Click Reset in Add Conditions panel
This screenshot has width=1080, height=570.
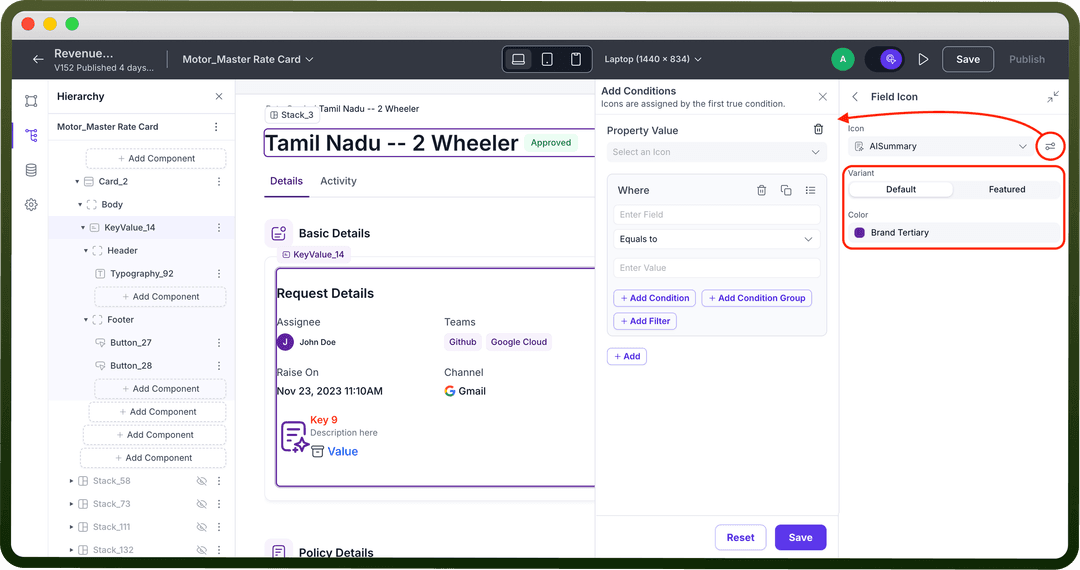click(x=740, y=538)
